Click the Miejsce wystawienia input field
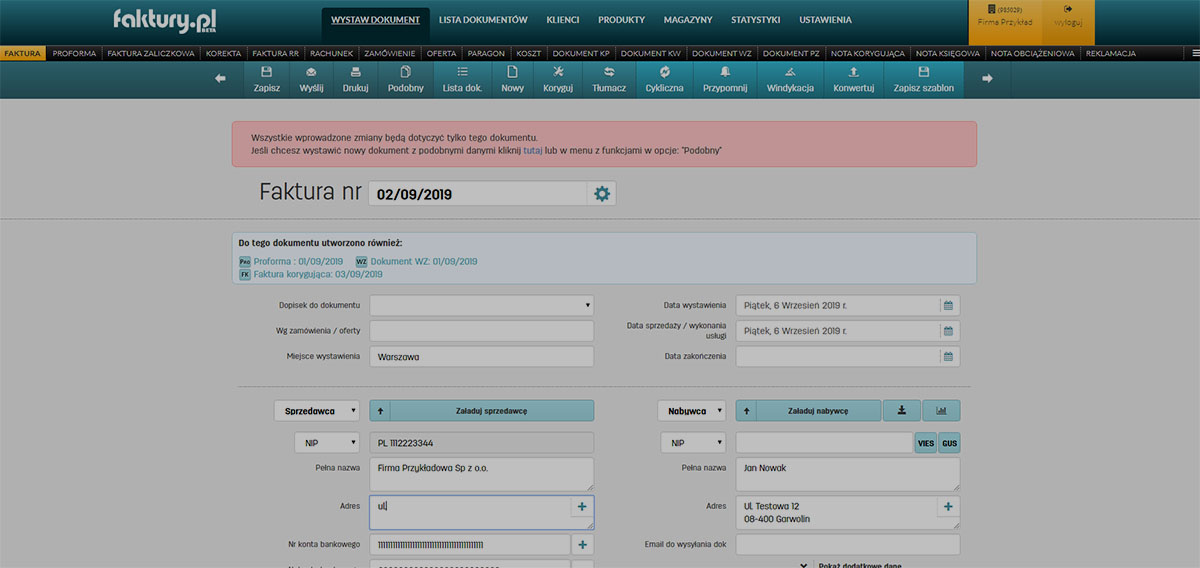Image resolution: width=1200 pixels, height=568 pixels. (x=481, y=357)
